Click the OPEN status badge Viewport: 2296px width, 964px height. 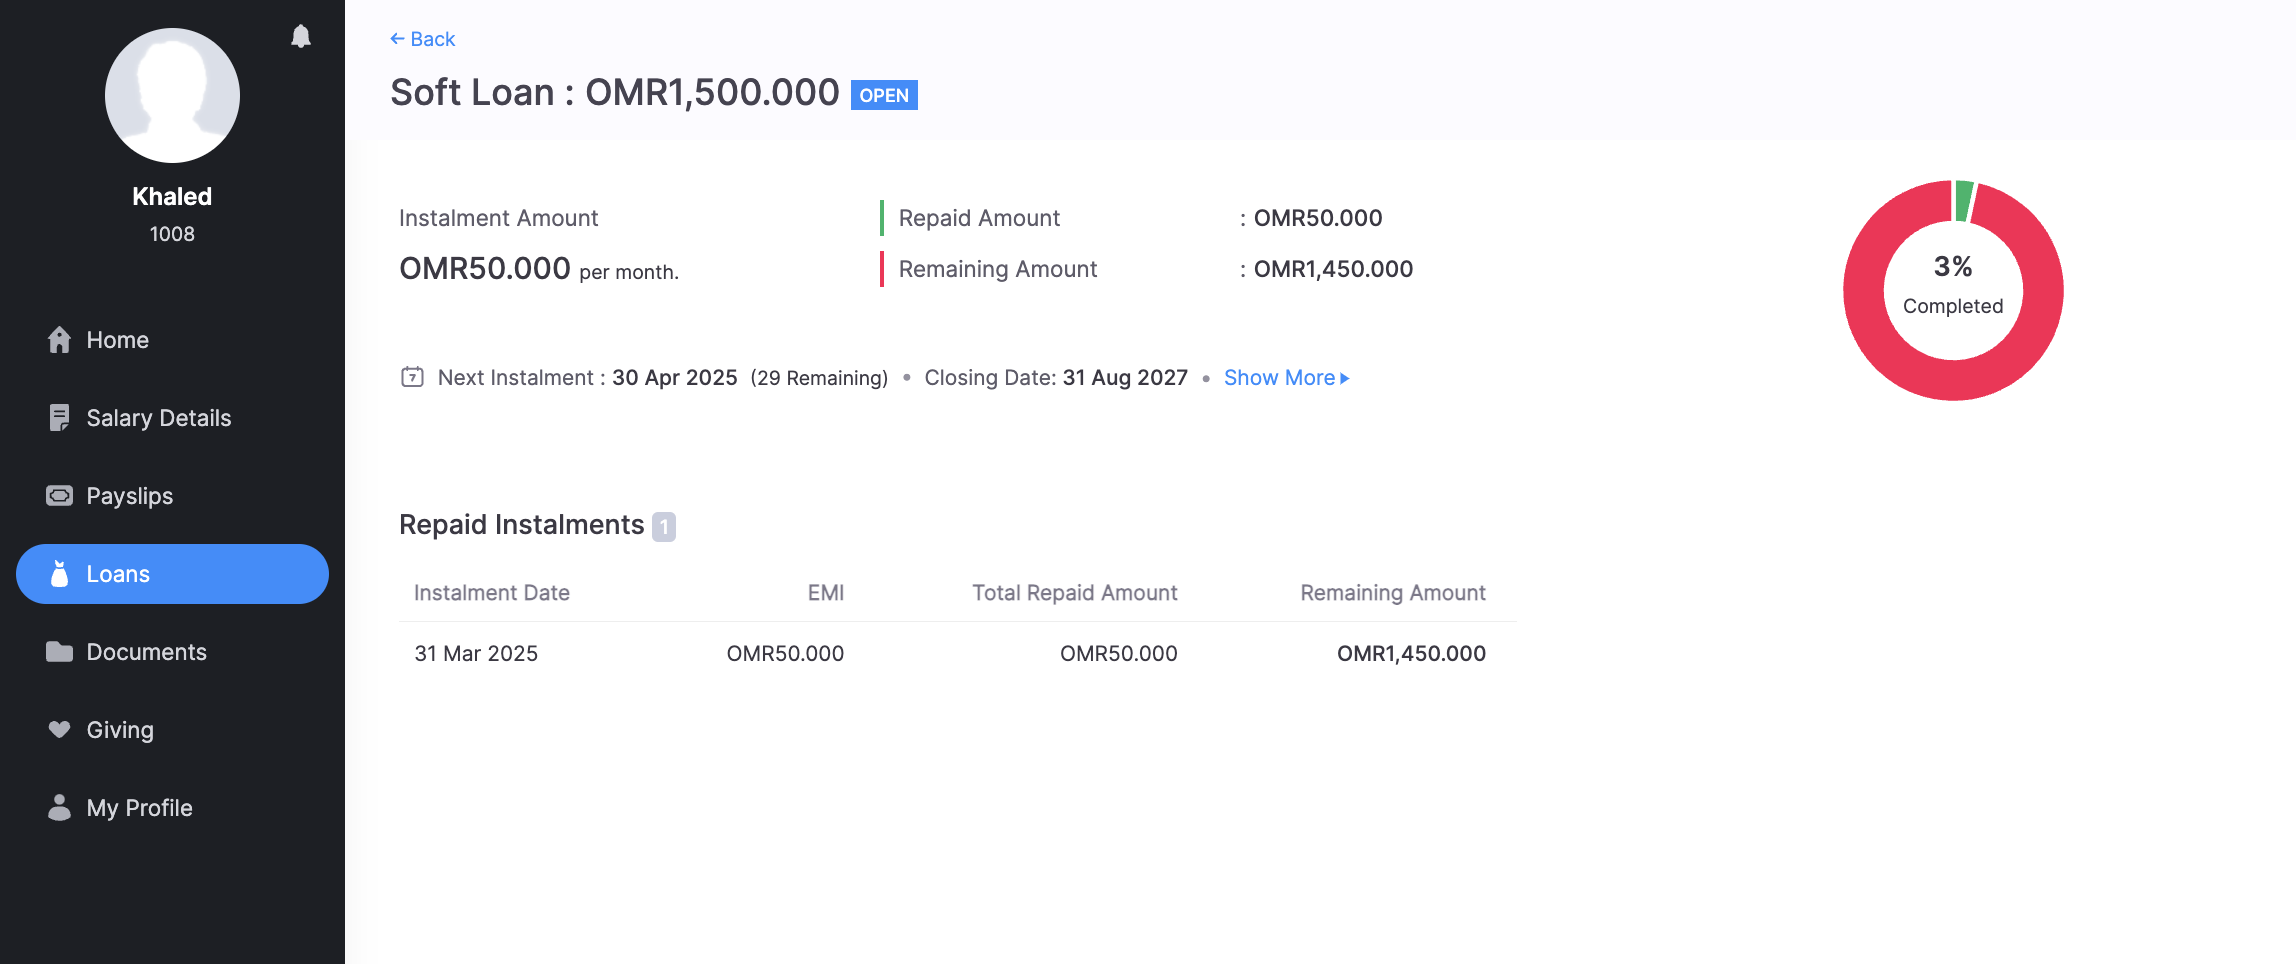[x=884, y=95]
